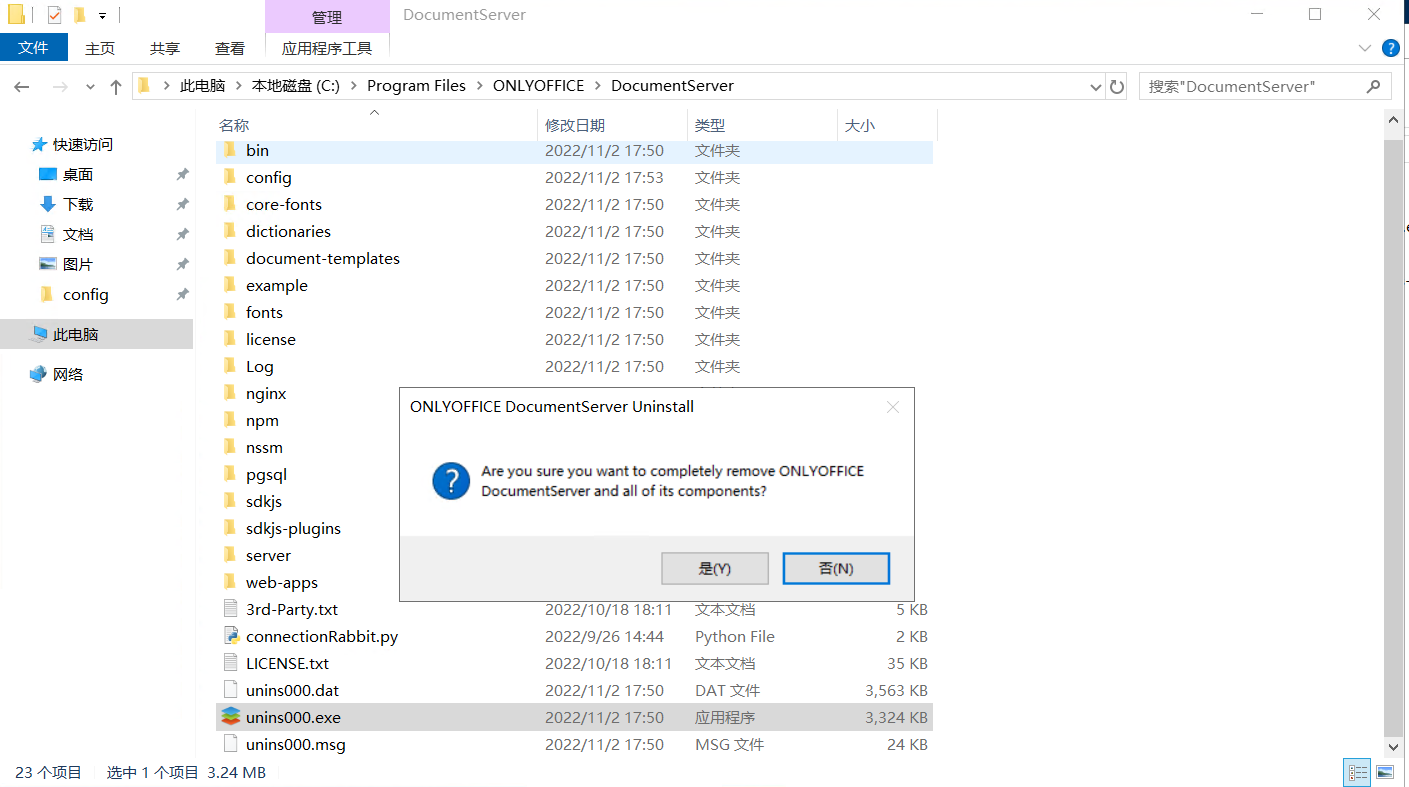Viewport: 1409px width, 787px height.
Task: Click the blue question mark icon in dialog
Action: coord(451,481)
